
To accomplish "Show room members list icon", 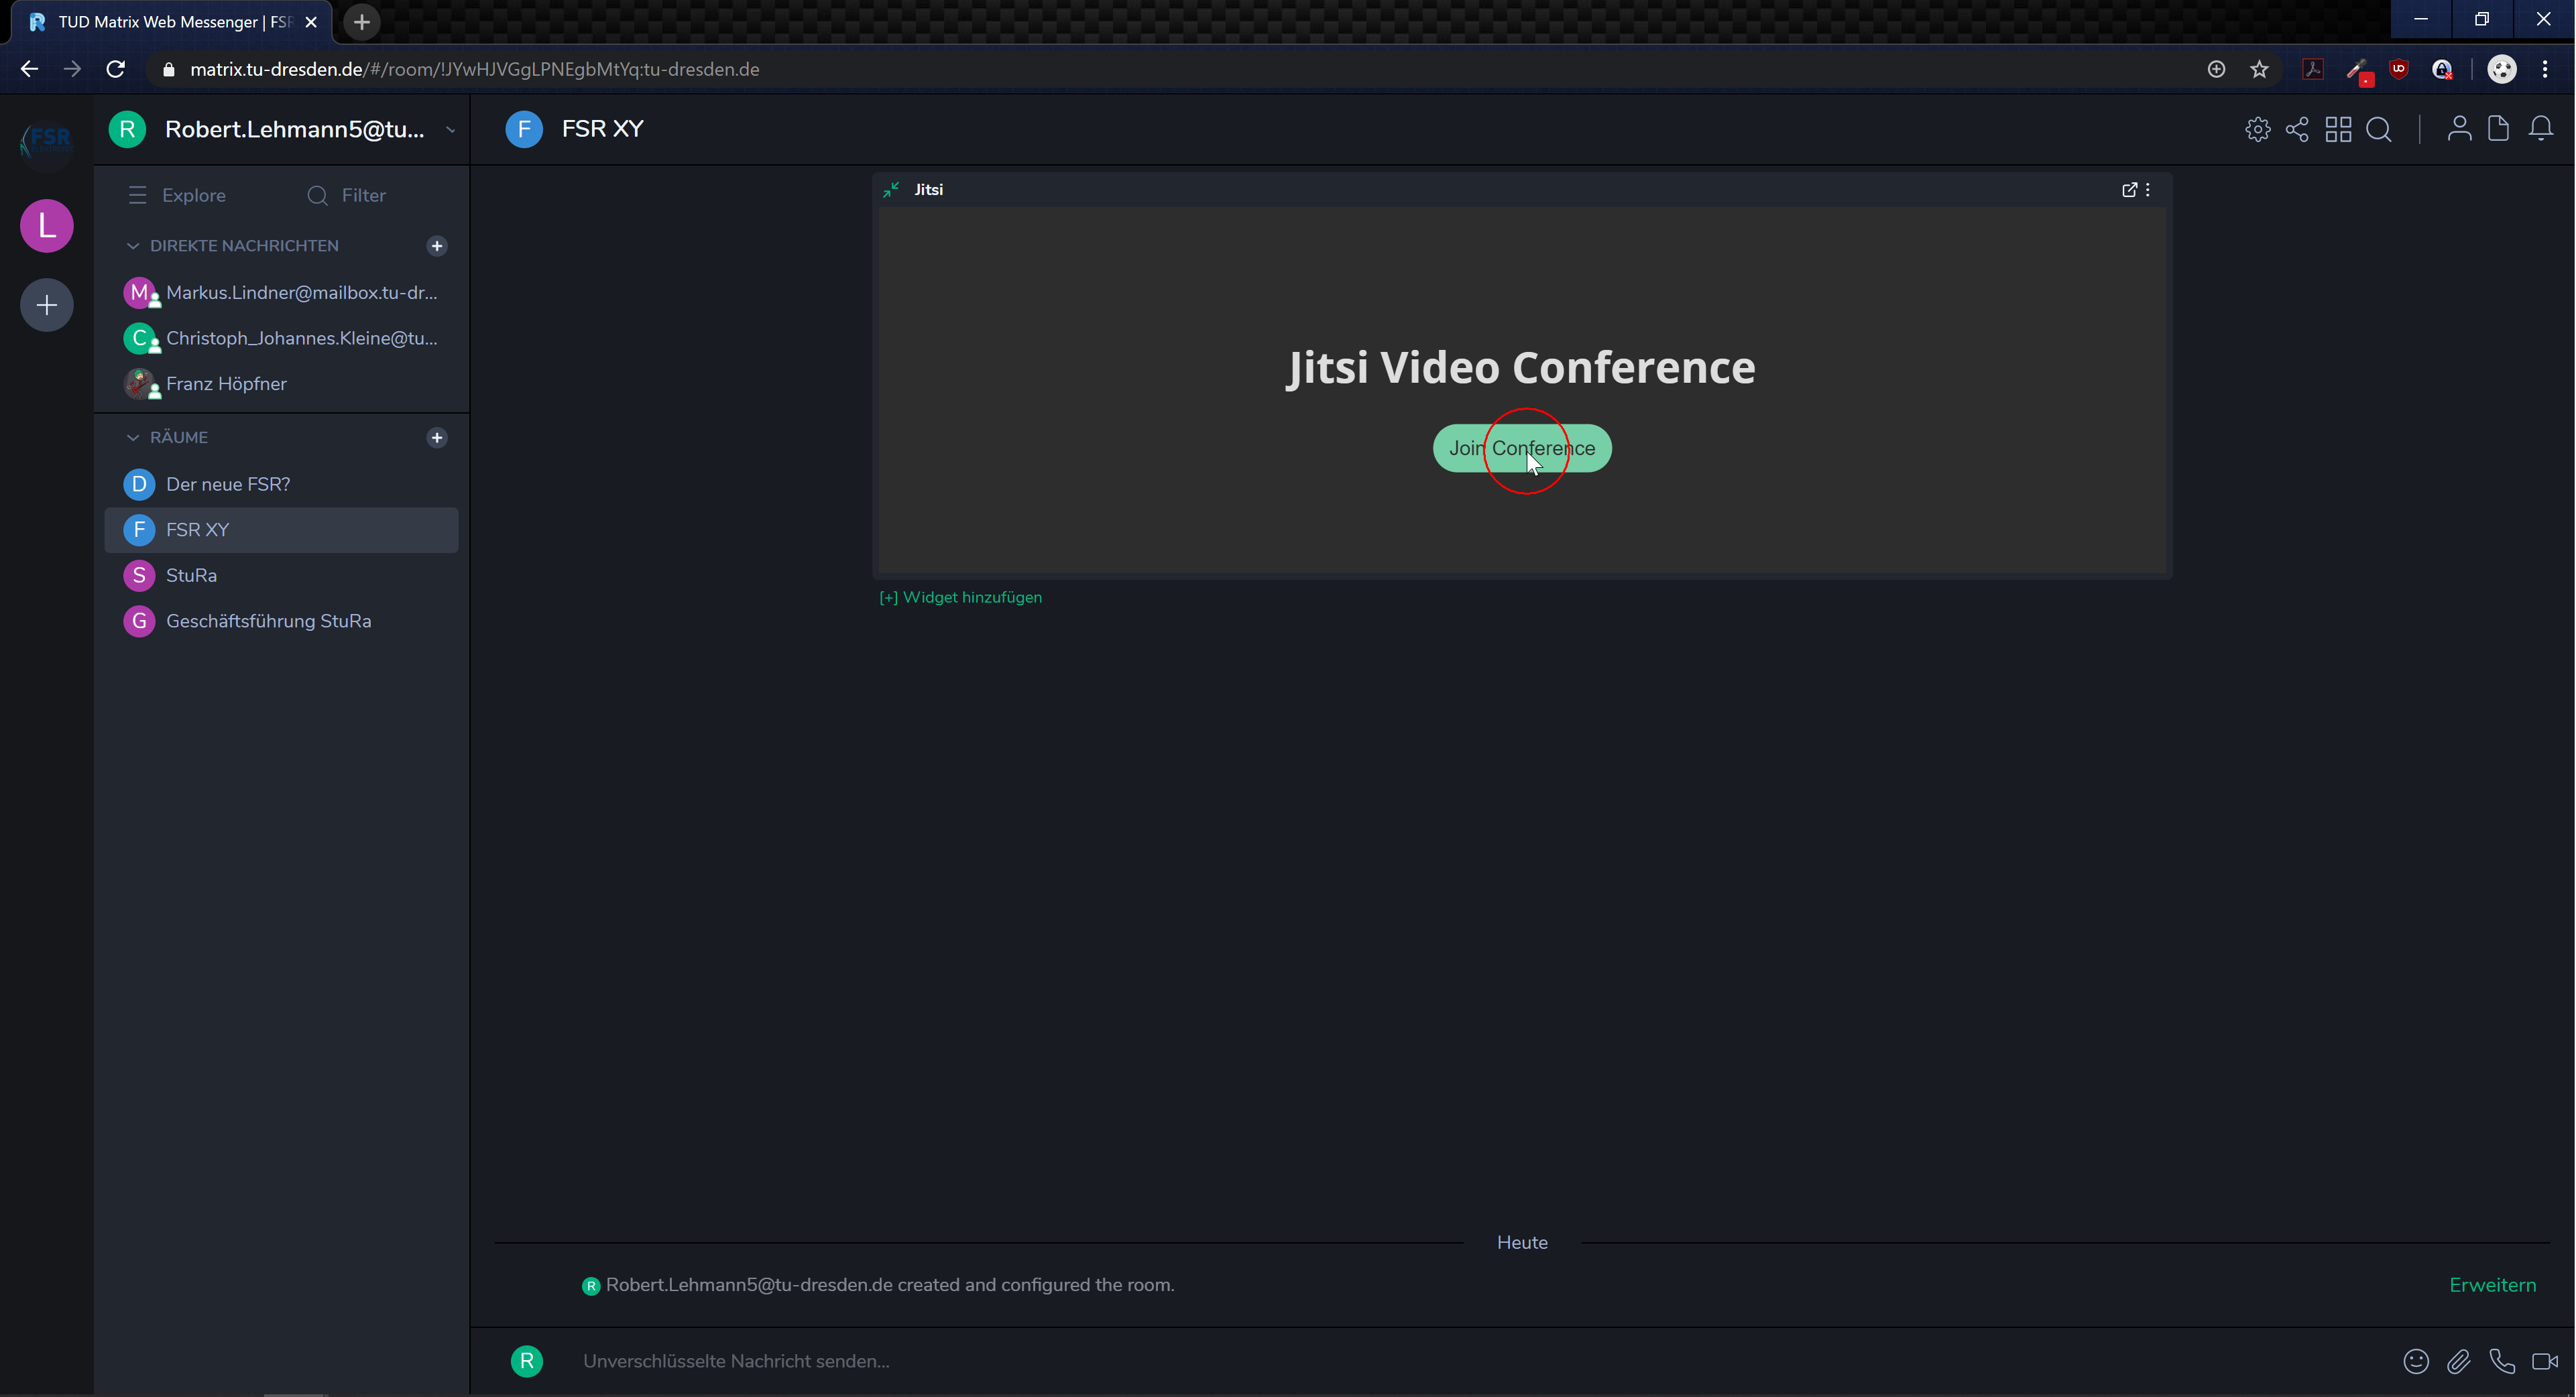I will pos(2459,129).
